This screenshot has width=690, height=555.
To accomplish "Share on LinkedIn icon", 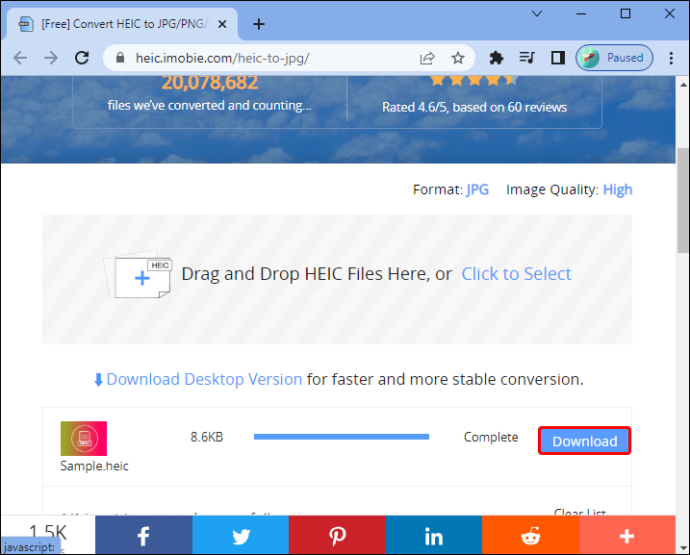I will click(x=434, y=536).
